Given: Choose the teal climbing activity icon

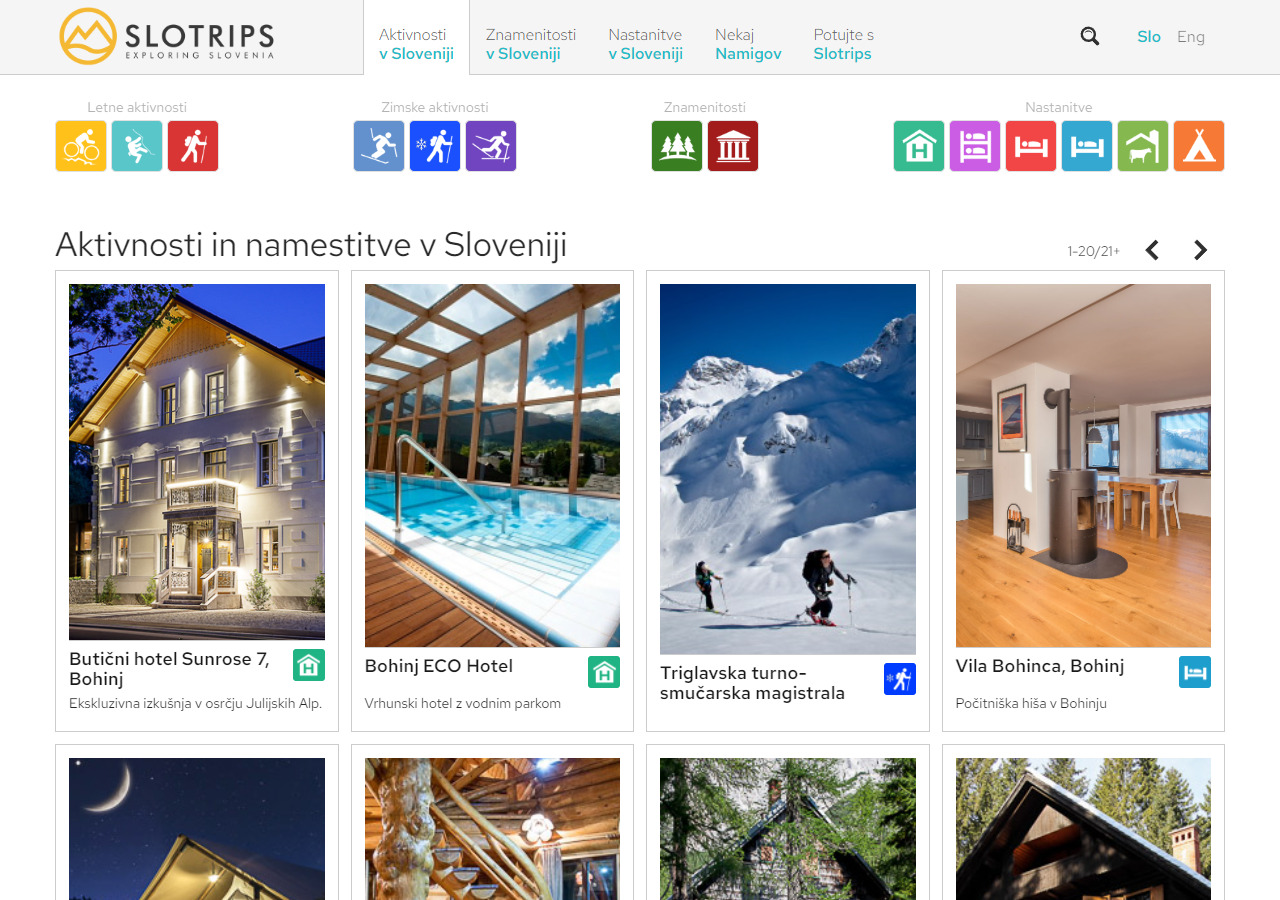Looking at the screenshot, I should tap(137, 146).
